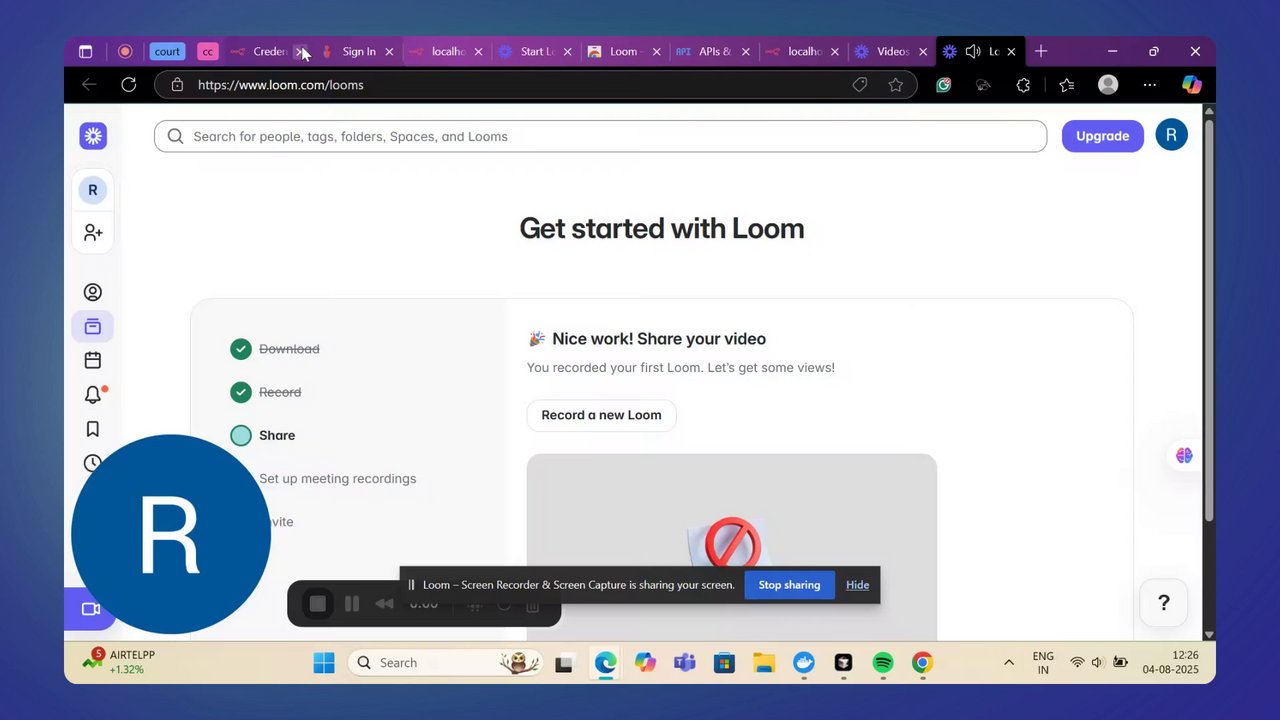Switch to the 'court' tab group
This screenshot has height=720, width=1280.
pyautogui.click(x=168, y=51)
